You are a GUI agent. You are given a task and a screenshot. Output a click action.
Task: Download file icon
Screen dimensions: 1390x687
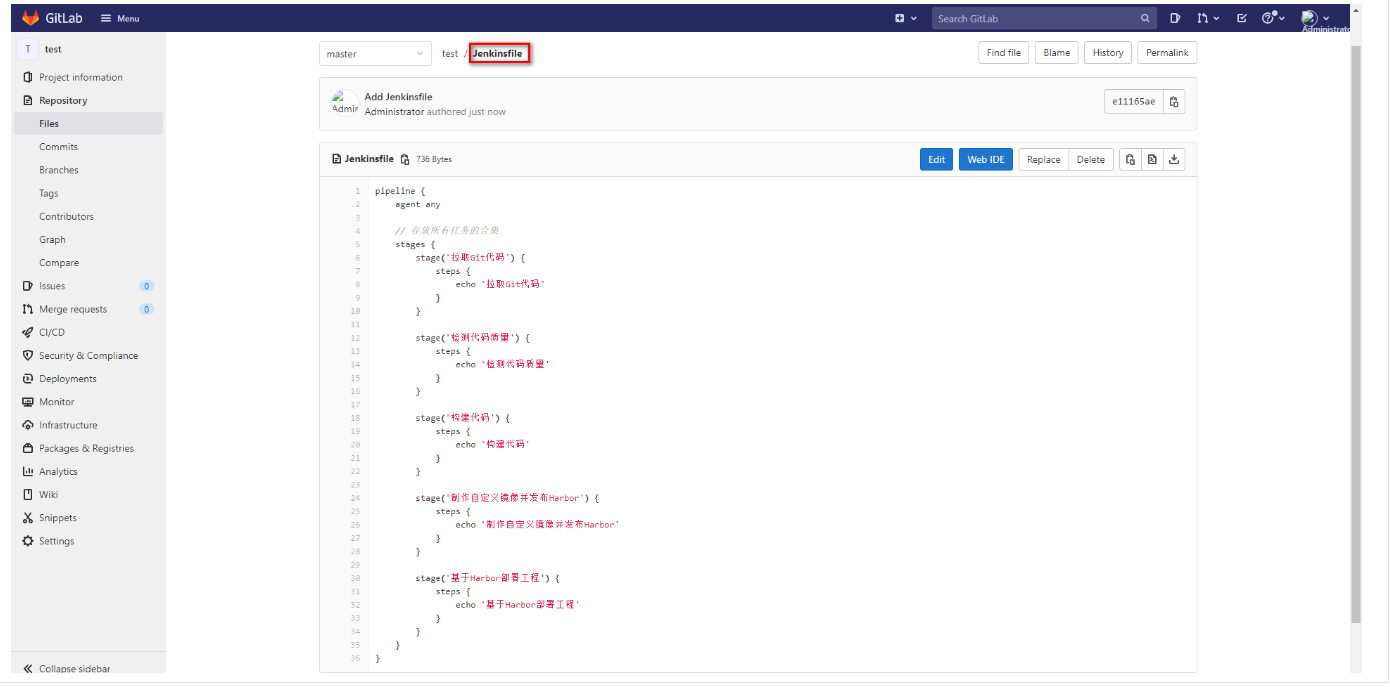coord(1174,160)
